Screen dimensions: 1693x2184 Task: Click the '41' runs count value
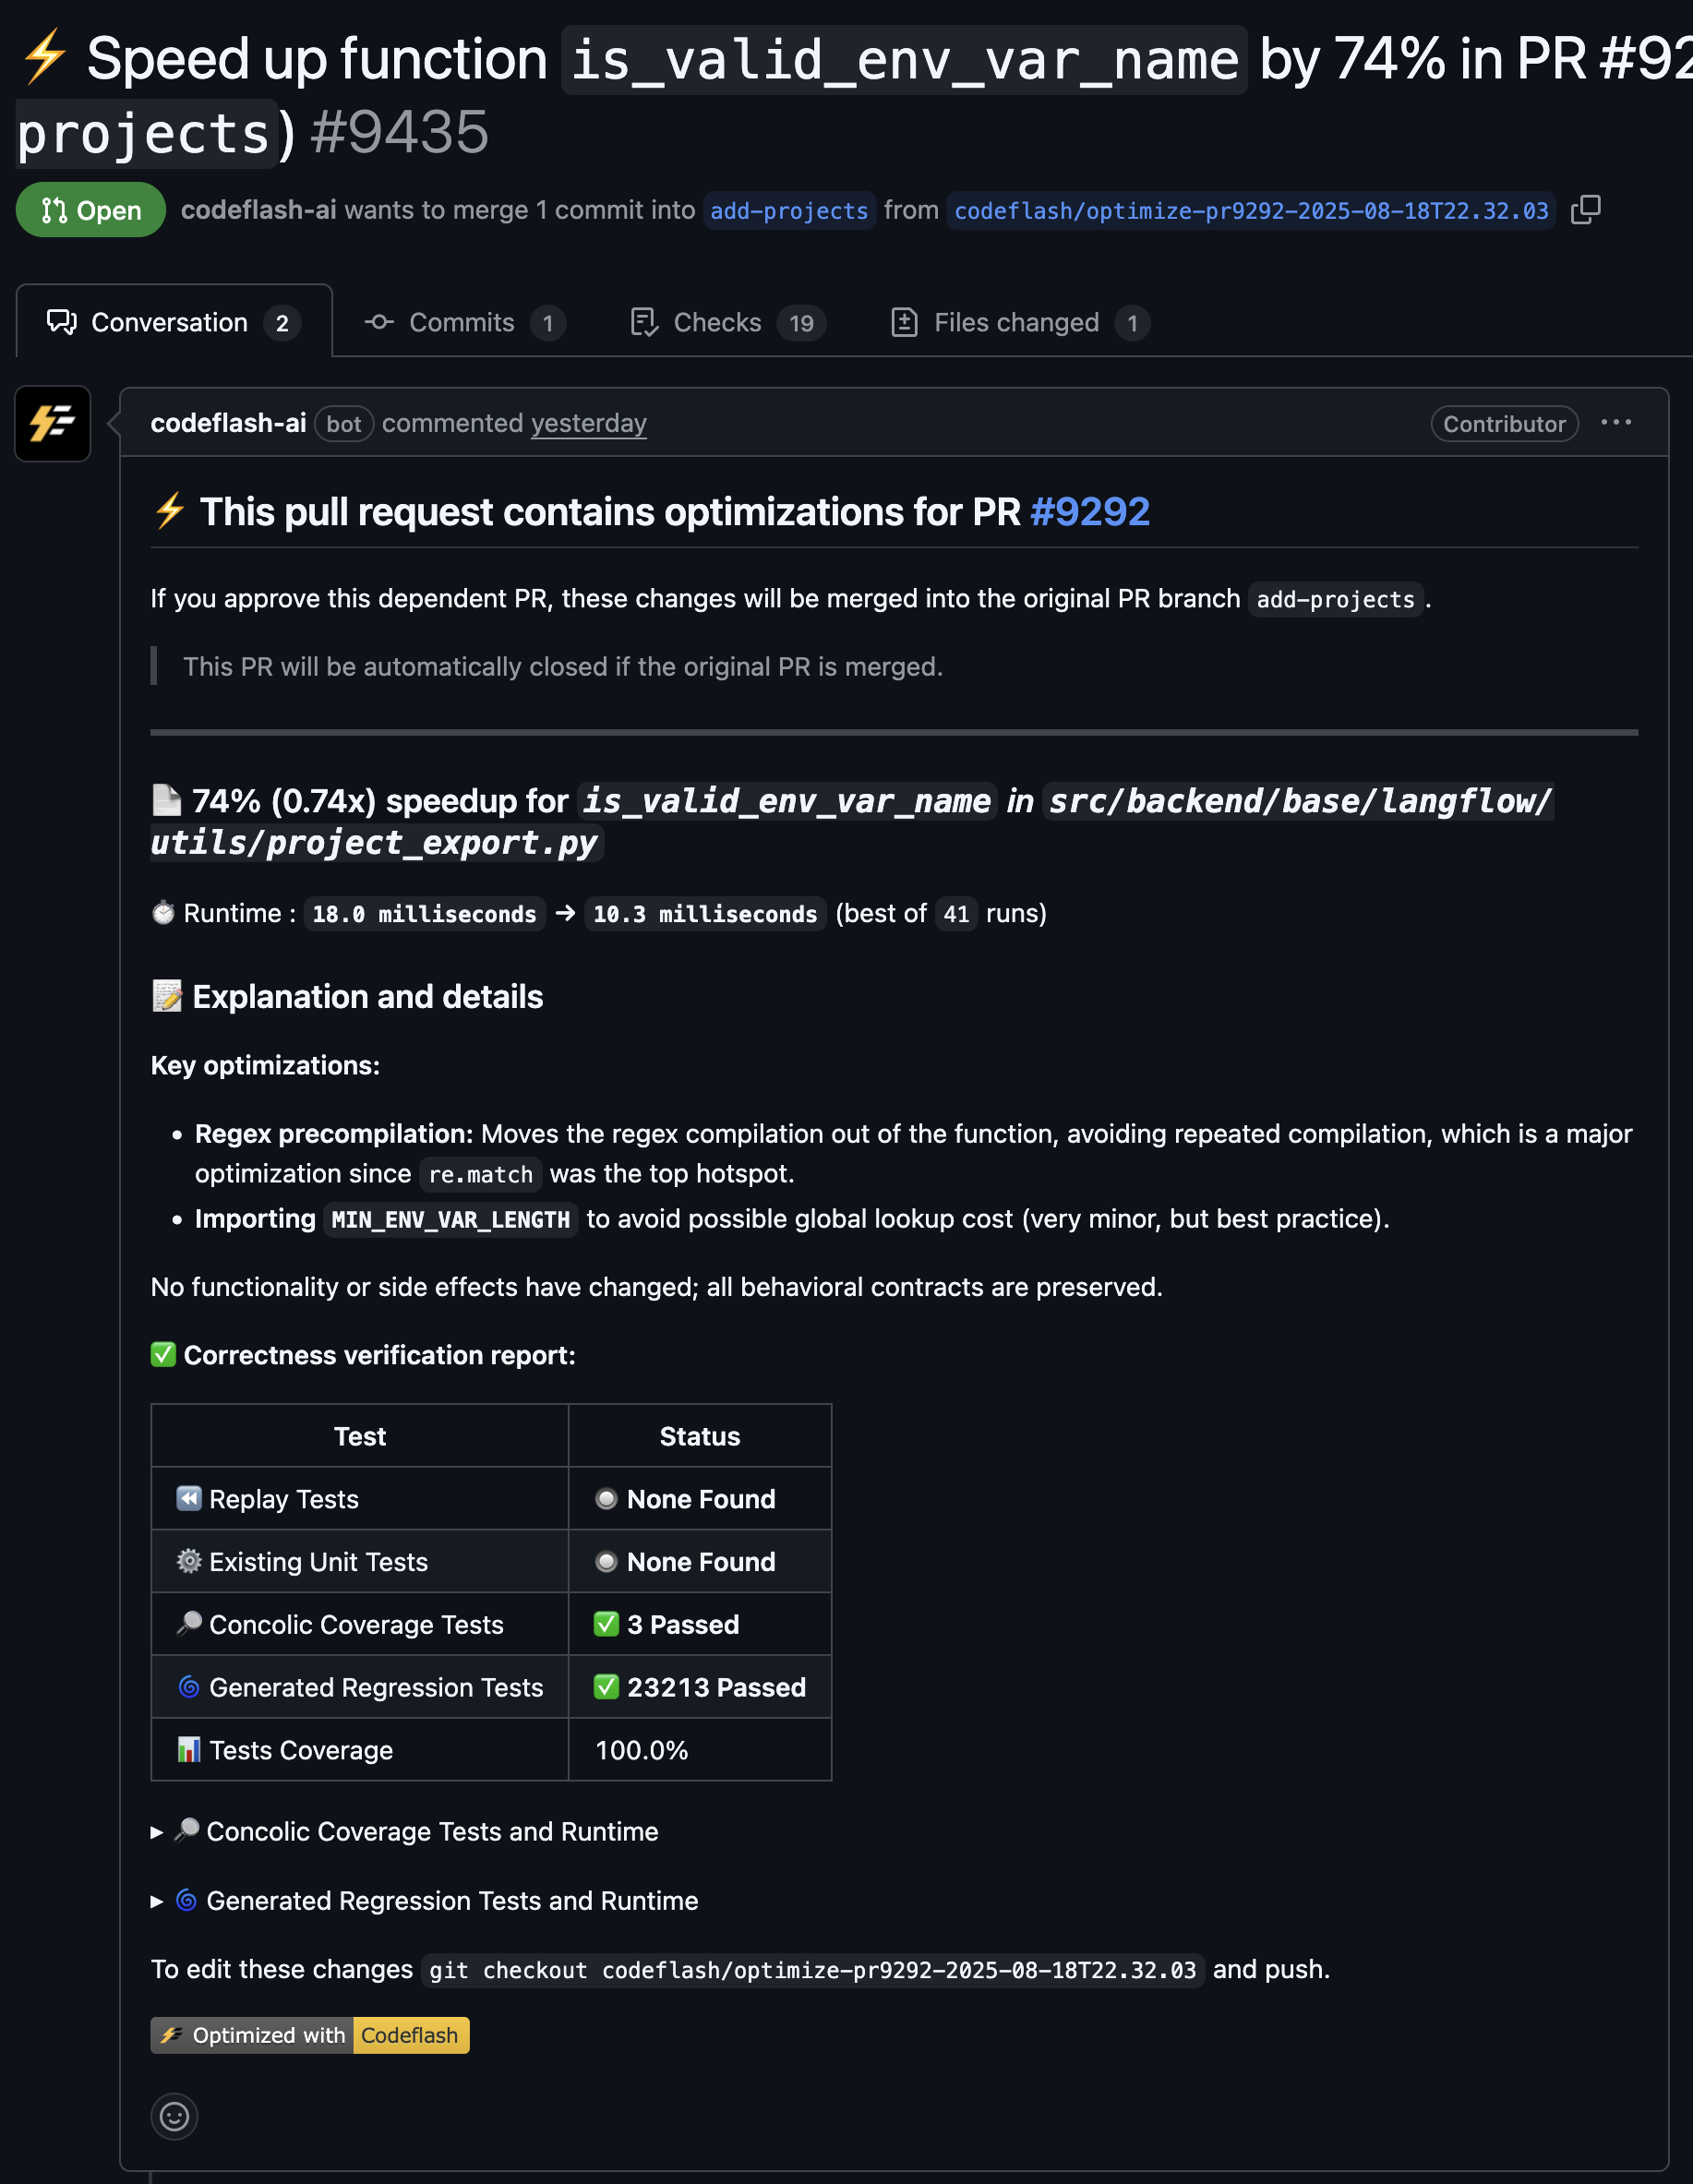pos(956,914)
